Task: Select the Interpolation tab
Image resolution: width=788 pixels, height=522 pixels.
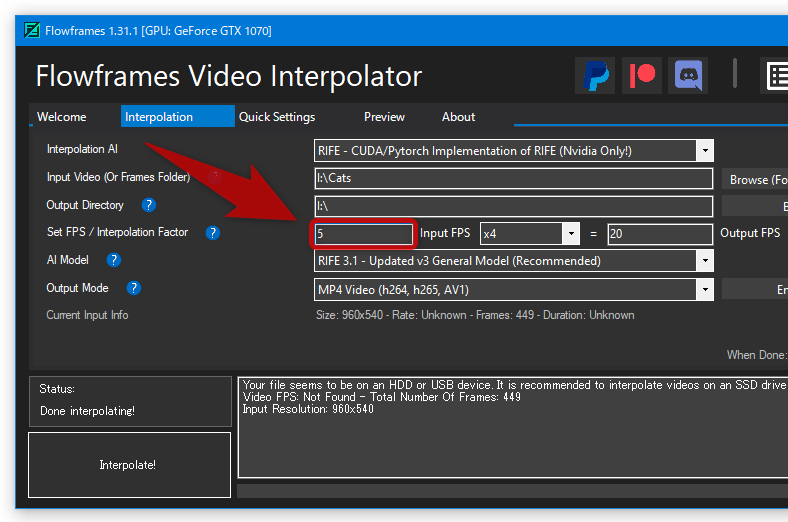Action: [177, 117]
